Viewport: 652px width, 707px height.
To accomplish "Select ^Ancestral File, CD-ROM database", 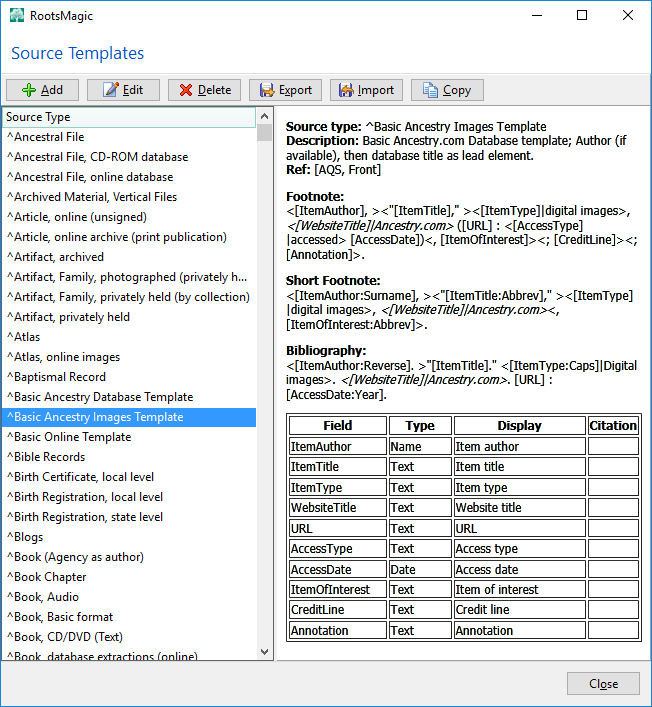I will tap(129, 157).
